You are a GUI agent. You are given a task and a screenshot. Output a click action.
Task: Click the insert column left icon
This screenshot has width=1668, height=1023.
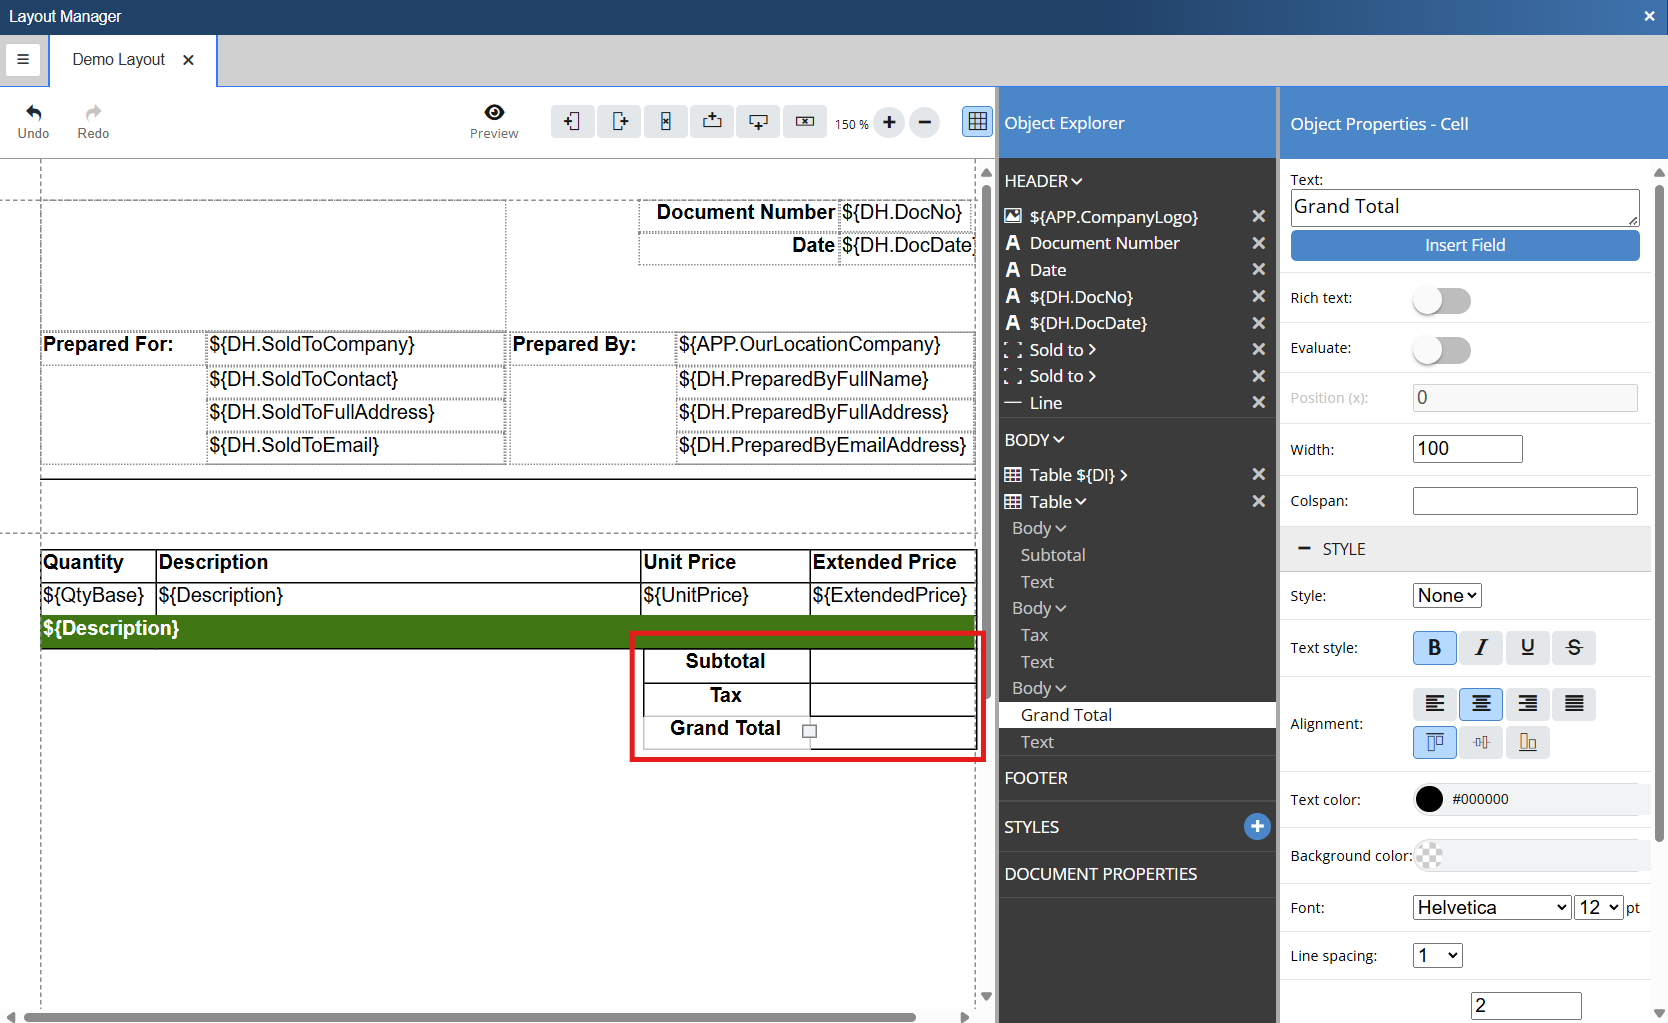(572, 122)
